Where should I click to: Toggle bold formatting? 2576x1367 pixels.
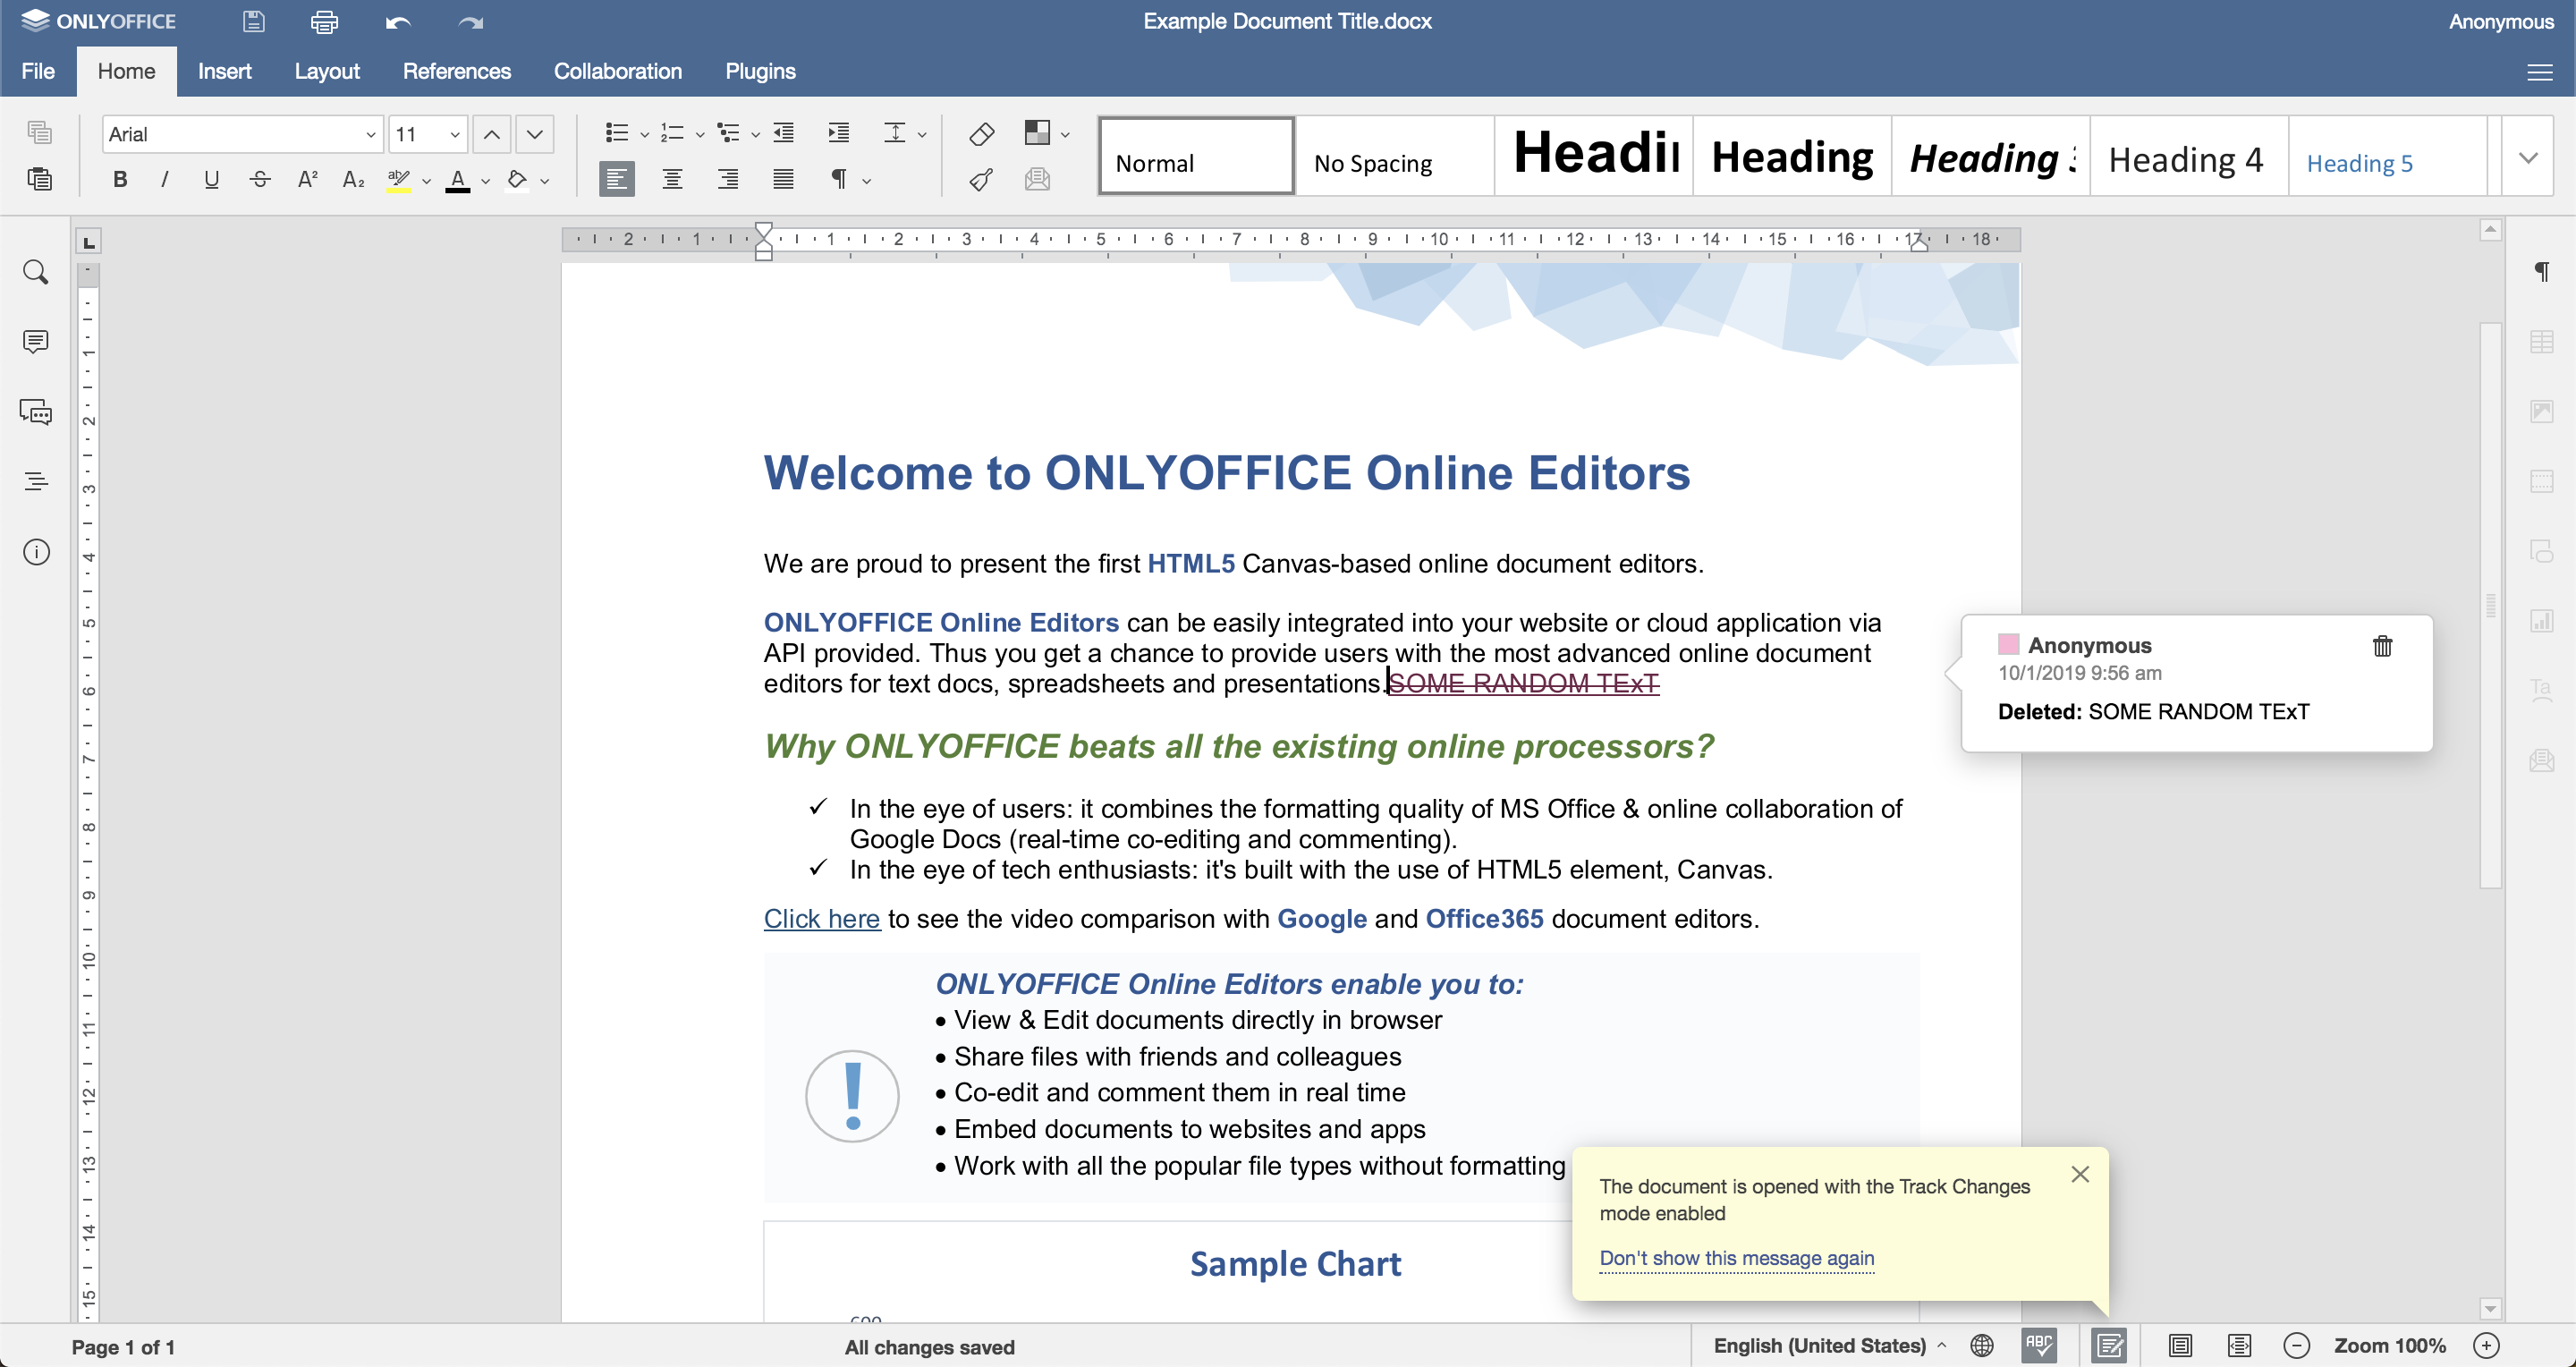pos(119,179)
